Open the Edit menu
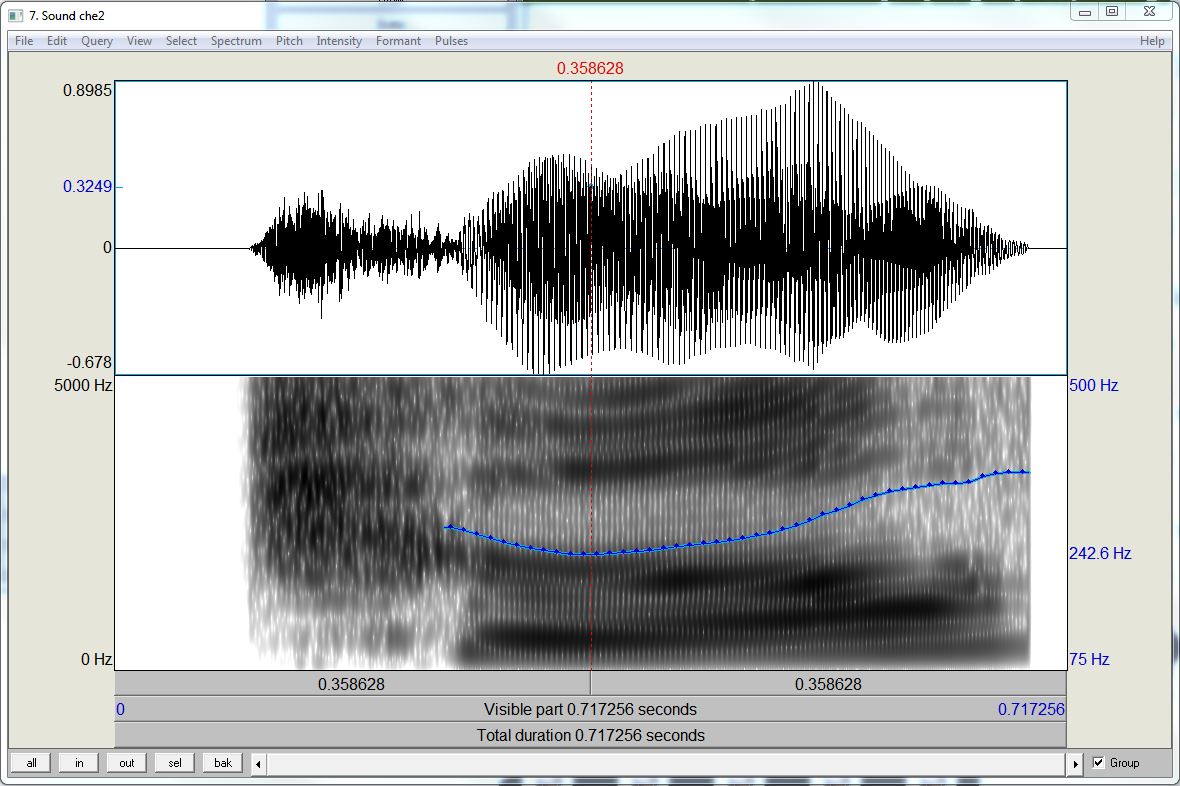The height and width of the screenshot is (786, 1180). coord(56,41)
